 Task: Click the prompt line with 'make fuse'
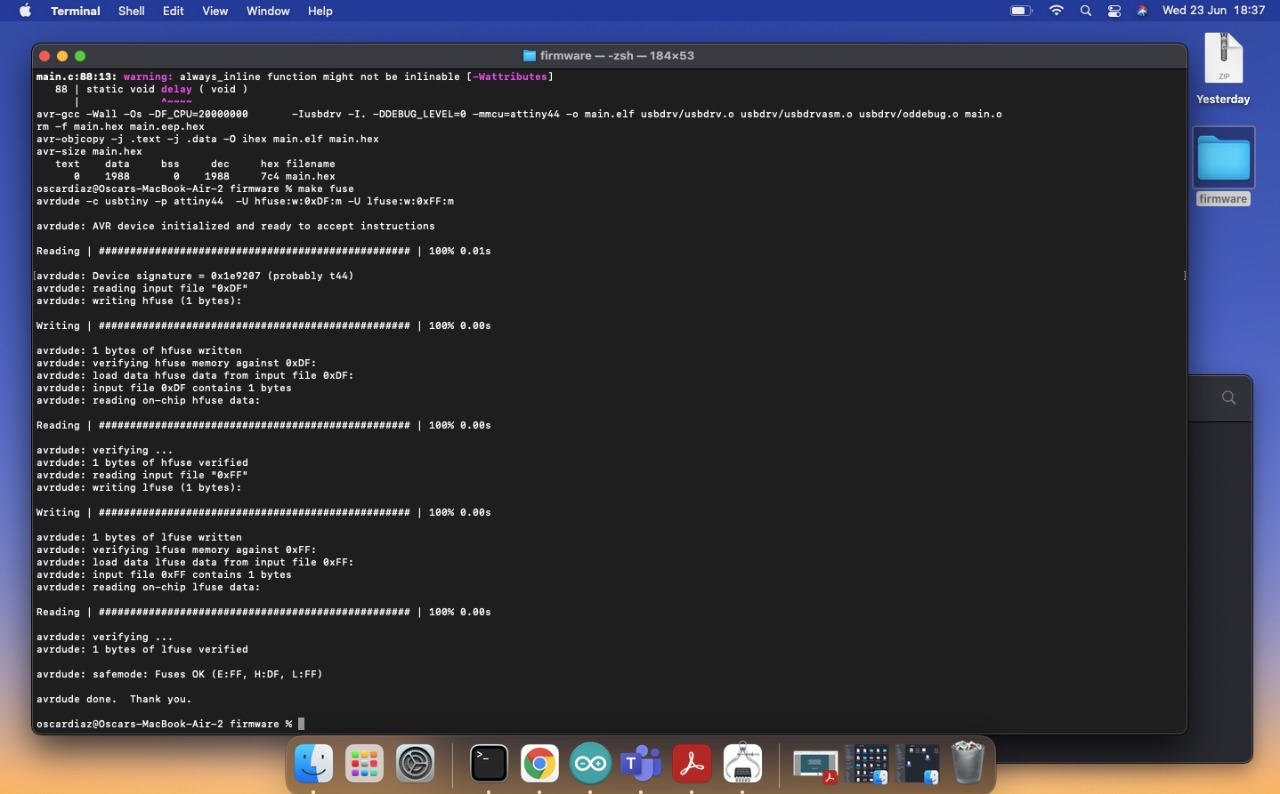195,189
